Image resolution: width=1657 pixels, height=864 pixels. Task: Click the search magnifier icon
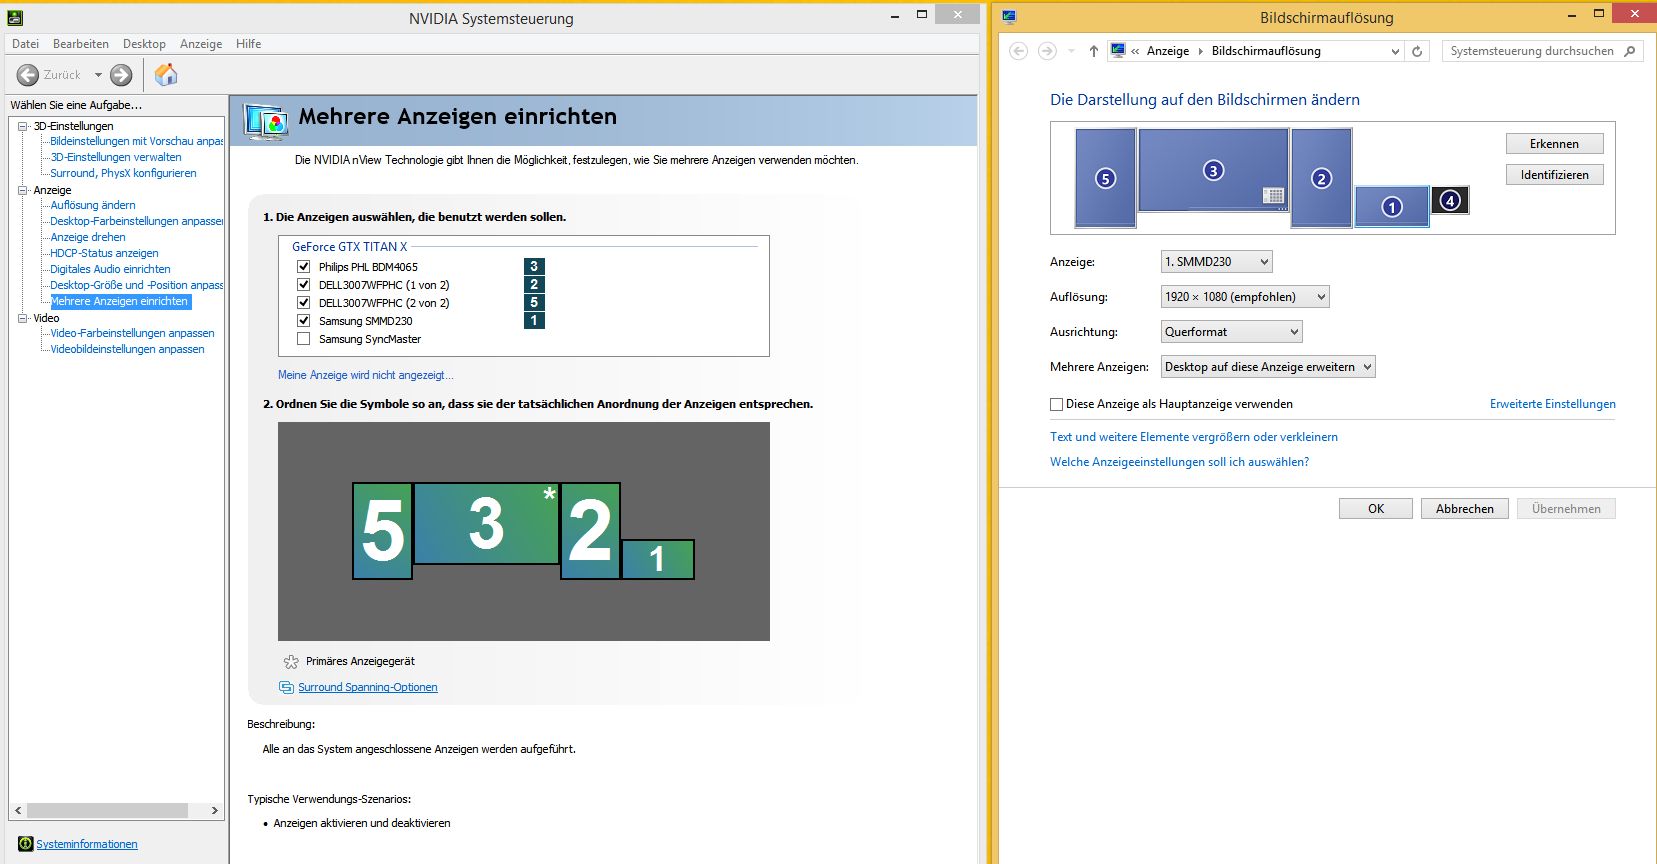click(1630, 51)
